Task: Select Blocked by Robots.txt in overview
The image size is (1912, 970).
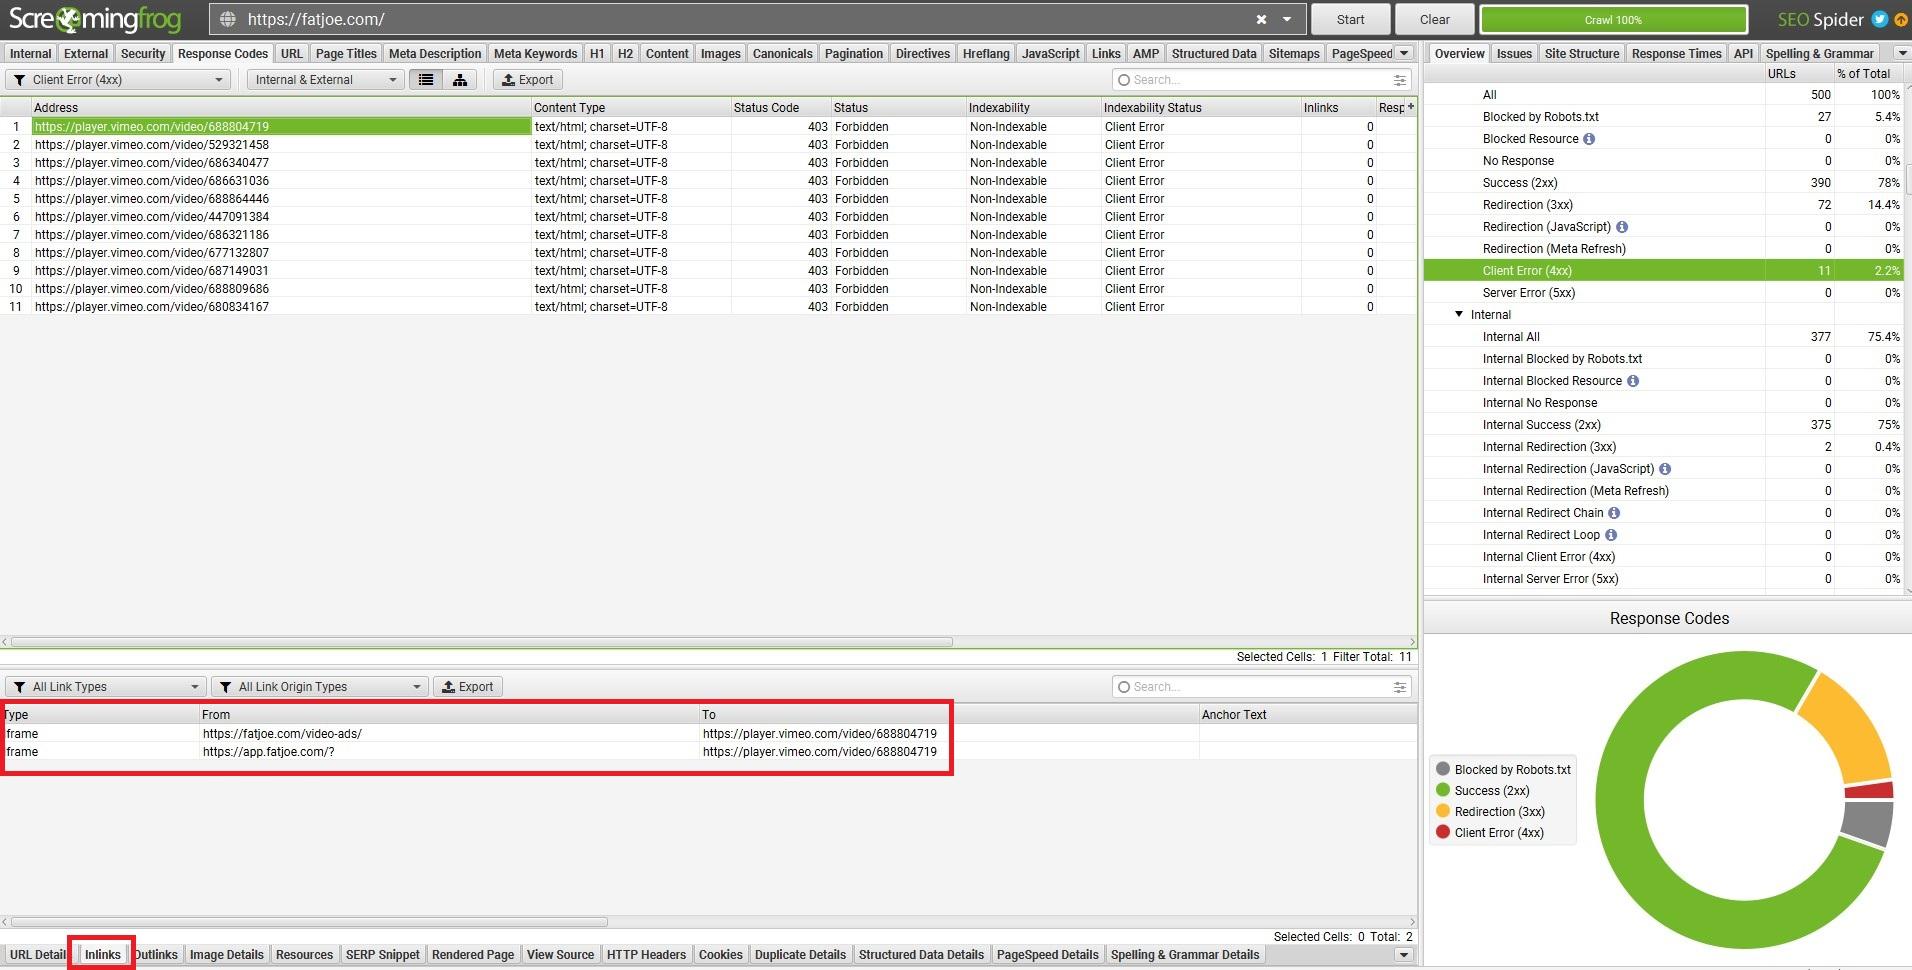Action: point(1663,117)
